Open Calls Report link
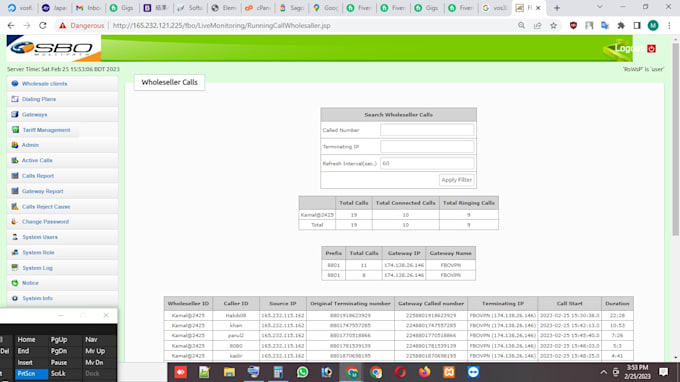The width and height of the screenshot is (680, 382). click(38, 176)
